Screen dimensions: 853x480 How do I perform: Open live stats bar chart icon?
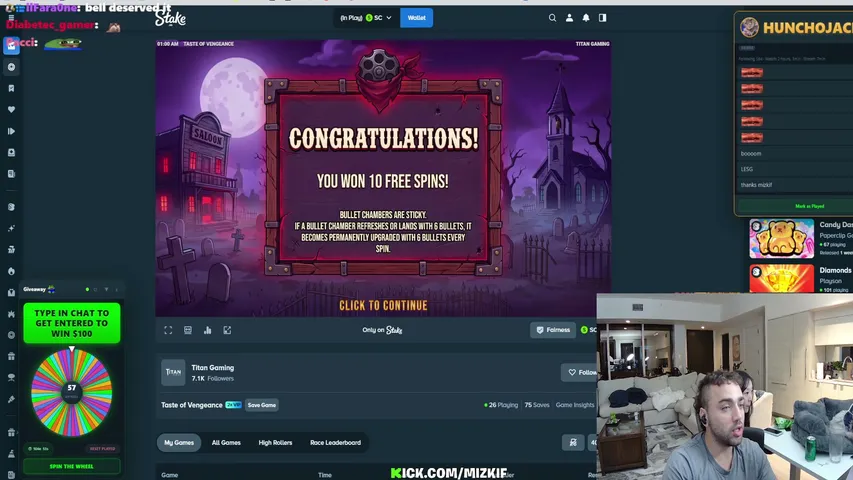point(207,330)
